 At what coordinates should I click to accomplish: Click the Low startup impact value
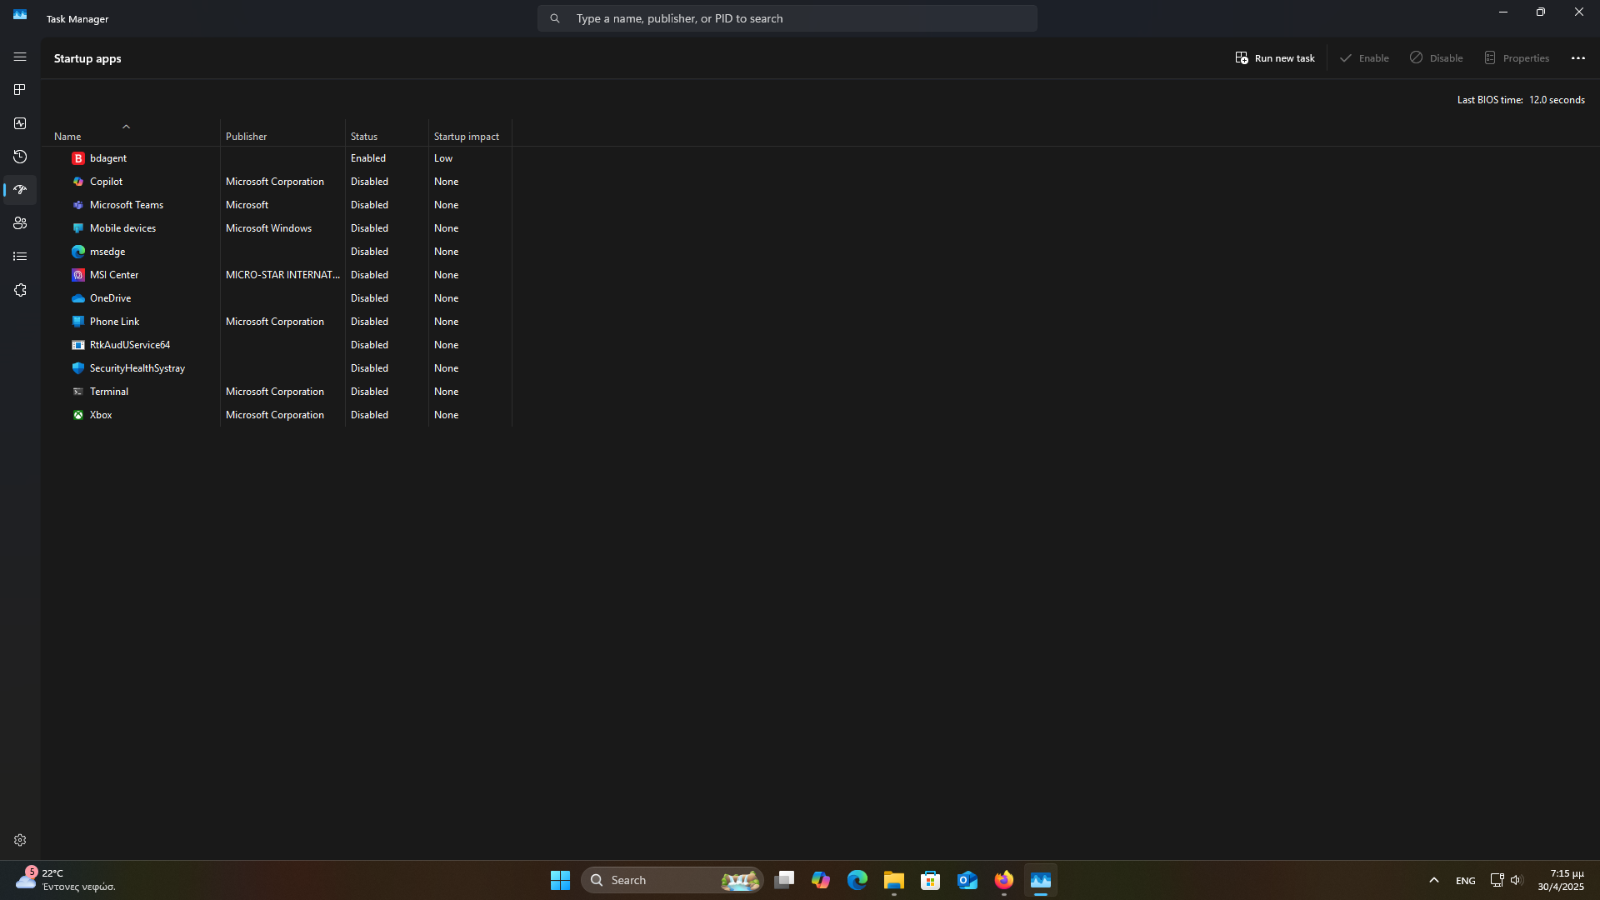(x=443, y=158)
